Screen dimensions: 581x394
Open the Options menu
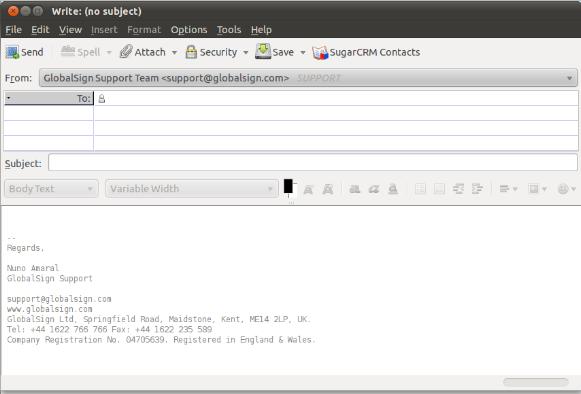tap(189, 30)
